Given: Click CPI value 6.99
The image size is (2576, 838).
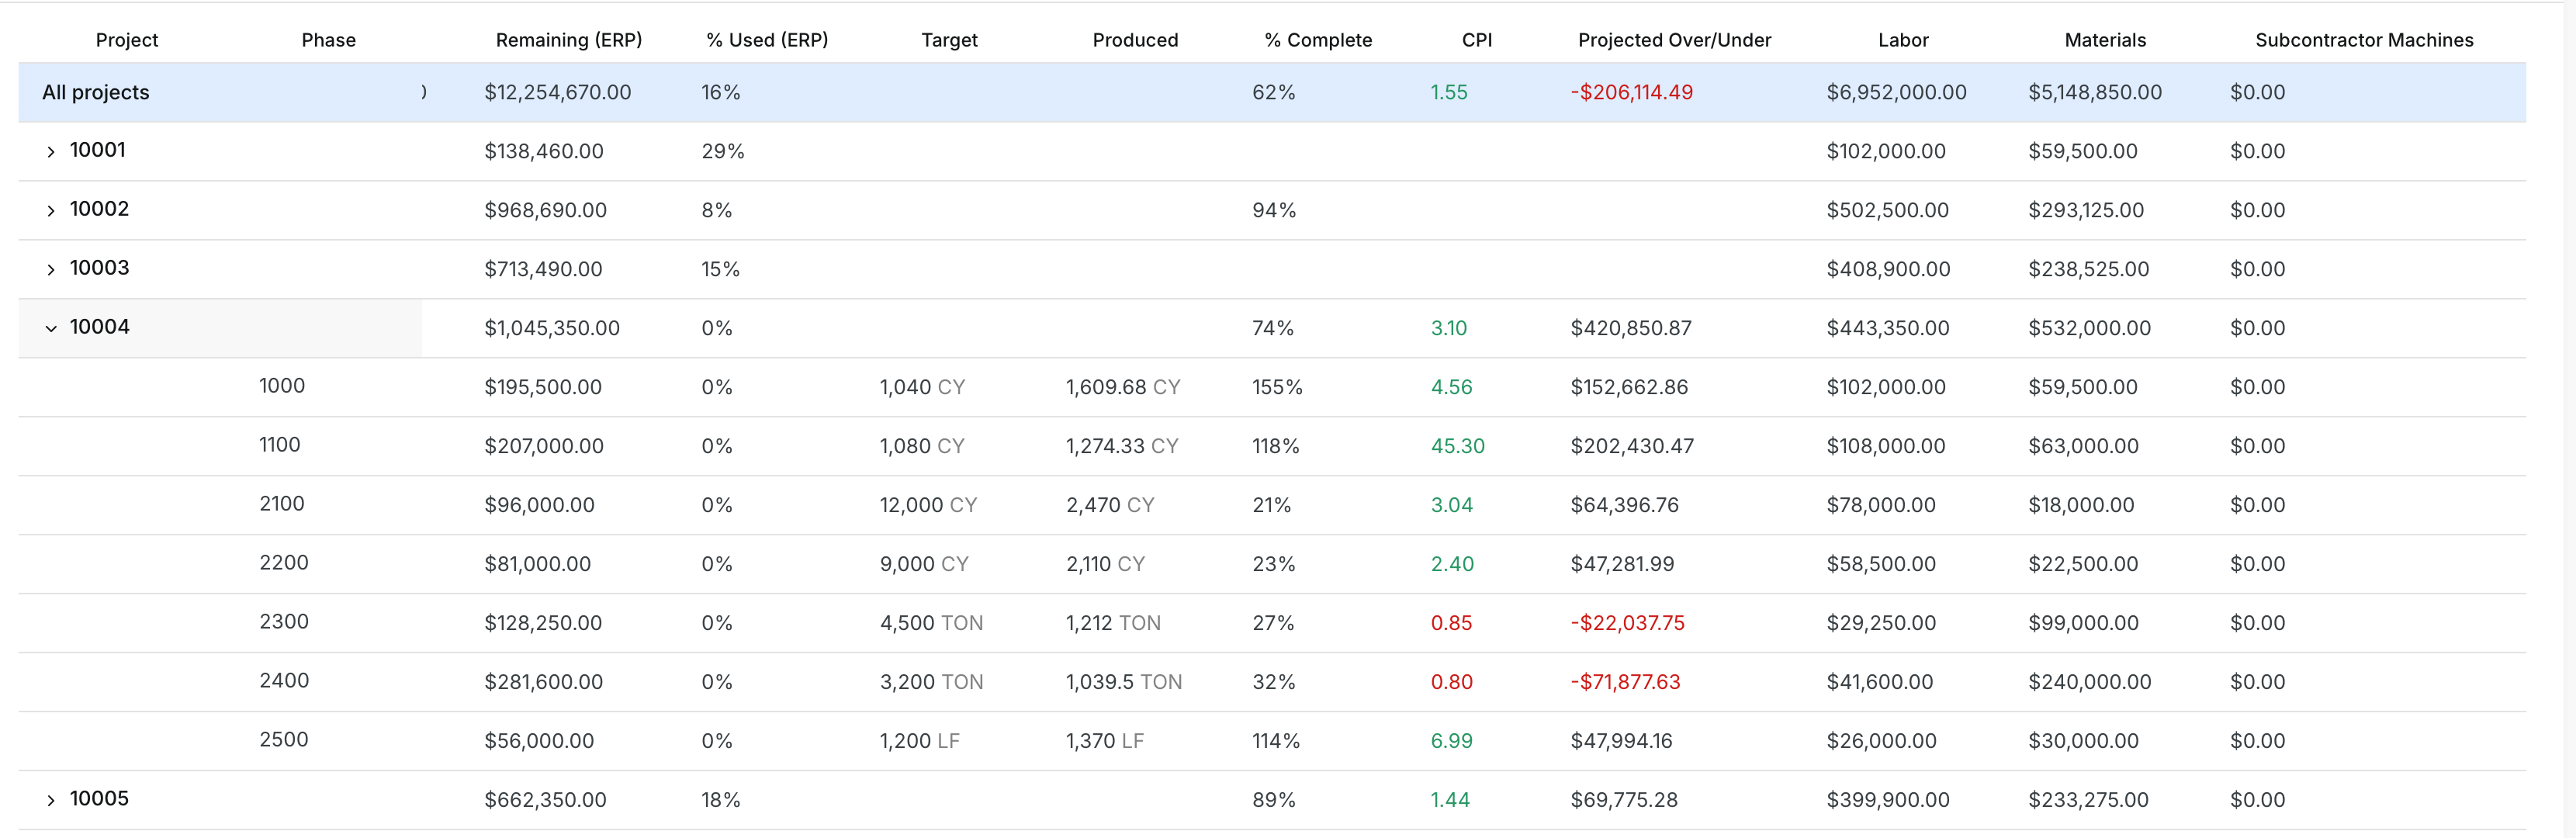Looking at the screenshot, I should (1451, 741).
